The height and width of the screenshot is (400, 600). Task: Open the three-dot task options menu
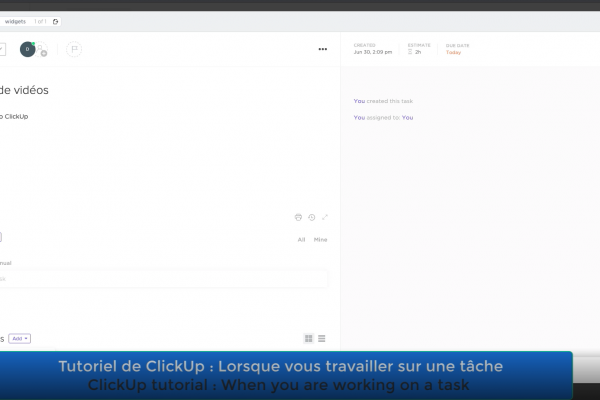coord(323,49)
